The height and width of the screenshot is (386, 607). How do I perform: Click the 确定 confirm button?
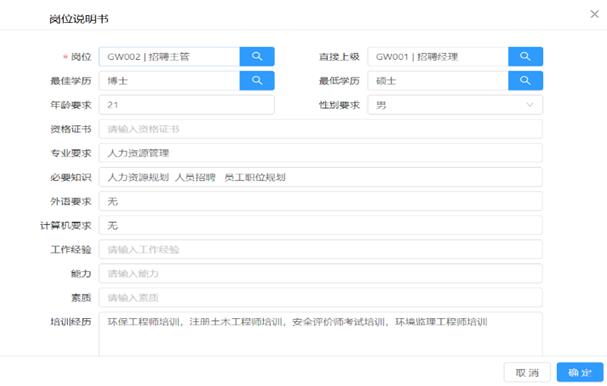(x=580, y=372)
